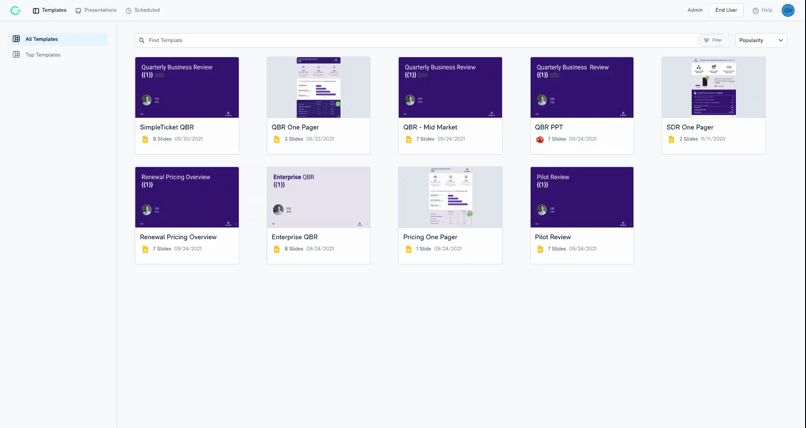The height and width of the screenshot is (428, 806).
Task: Open the user avatar menu
Action: tap(788, 10)
